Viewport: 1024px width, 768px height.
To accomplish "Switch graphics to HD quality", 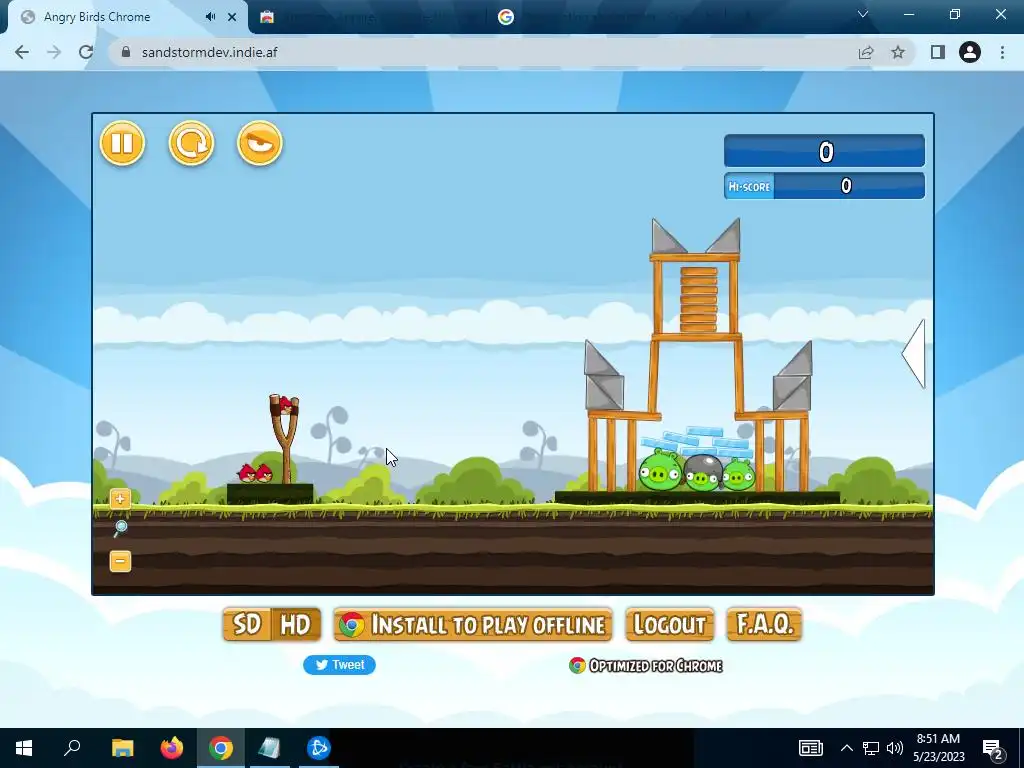I will (x=295, y=625).
